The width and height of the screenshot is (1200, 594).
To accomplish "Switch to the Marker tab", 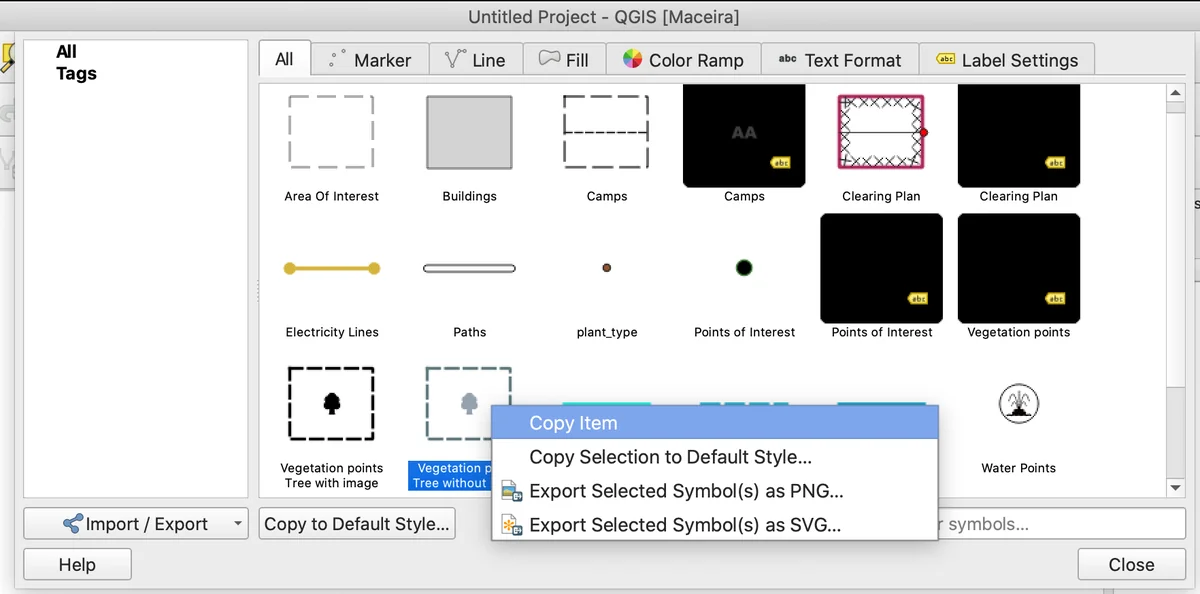I will (370, 60).
